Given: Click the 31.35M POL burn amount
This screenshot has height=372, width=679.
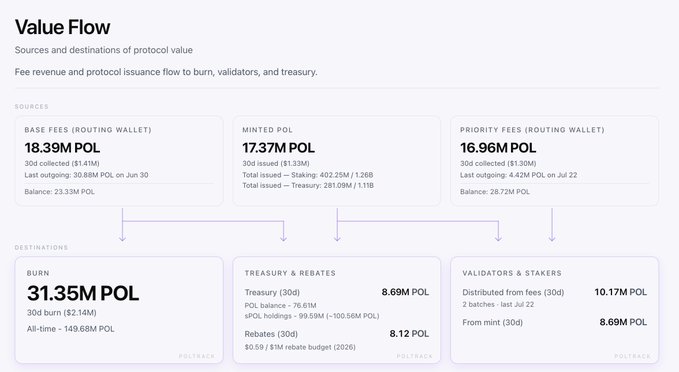Looking at the screenshot, I should pyautogui.click(x=83, y=293).
